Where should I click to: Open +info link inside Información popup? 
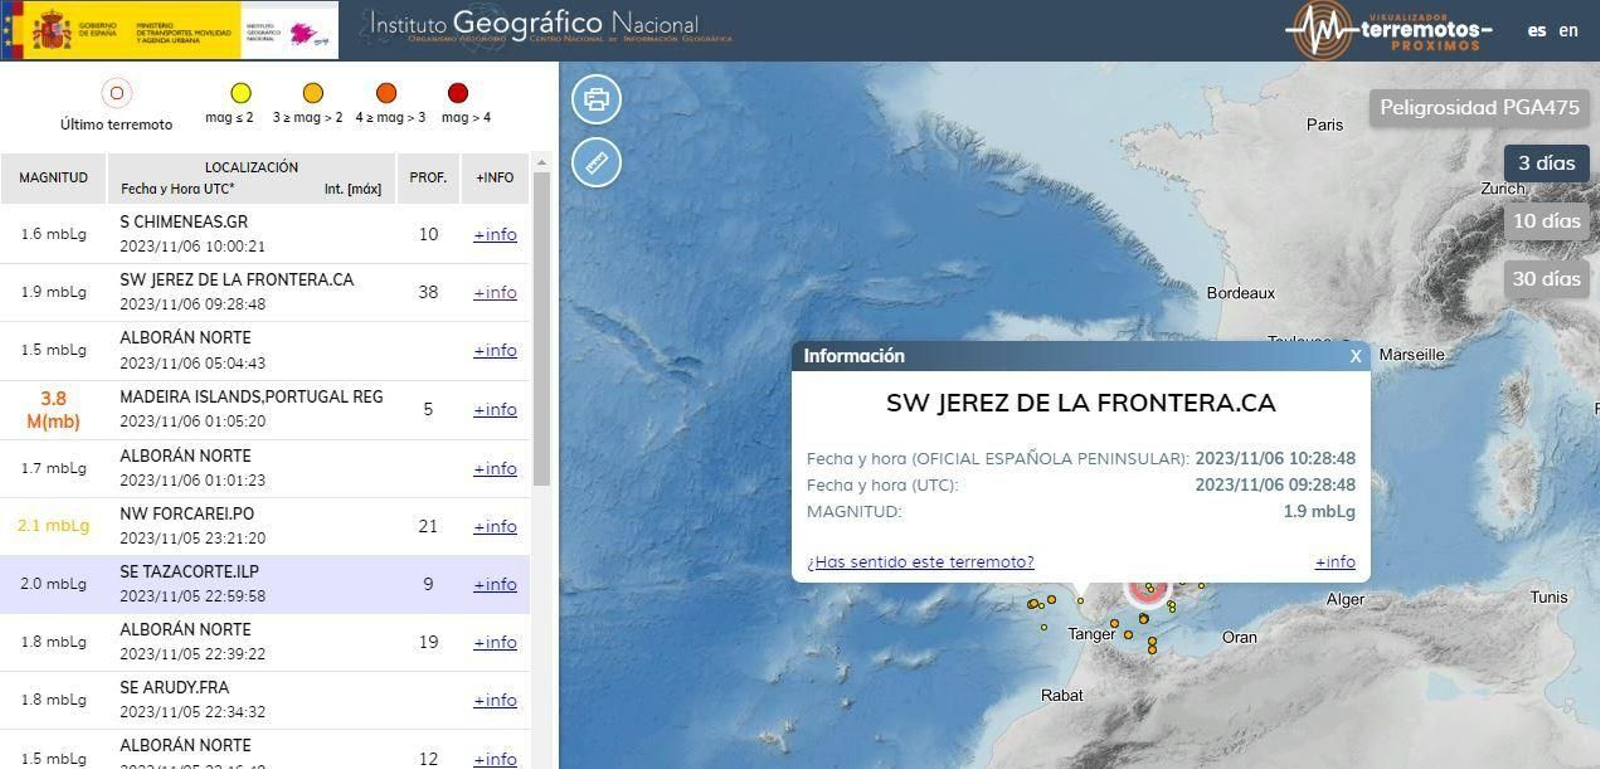click(1335, 562)
